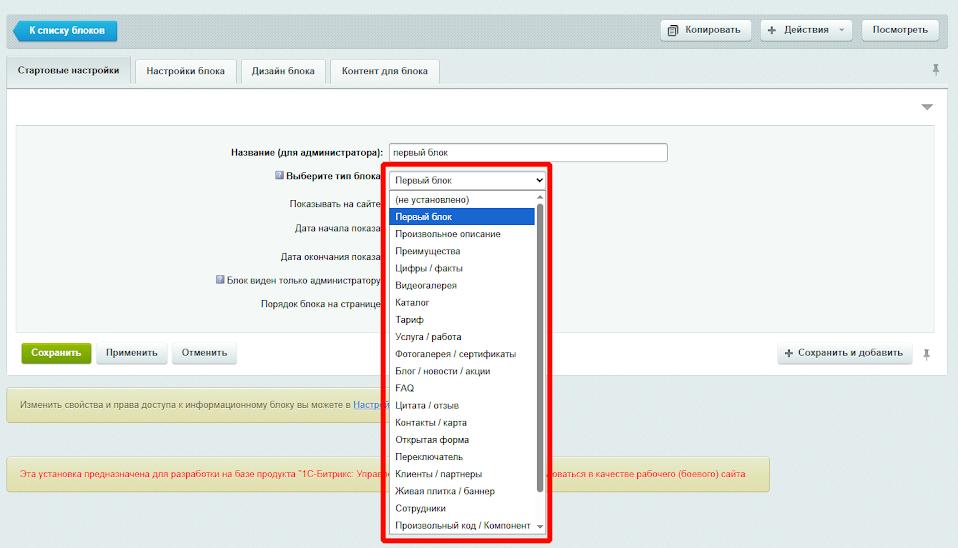Open the Дизайн блока tab
The height and width of the screenshot is (548, 958).
coord(283,71)
